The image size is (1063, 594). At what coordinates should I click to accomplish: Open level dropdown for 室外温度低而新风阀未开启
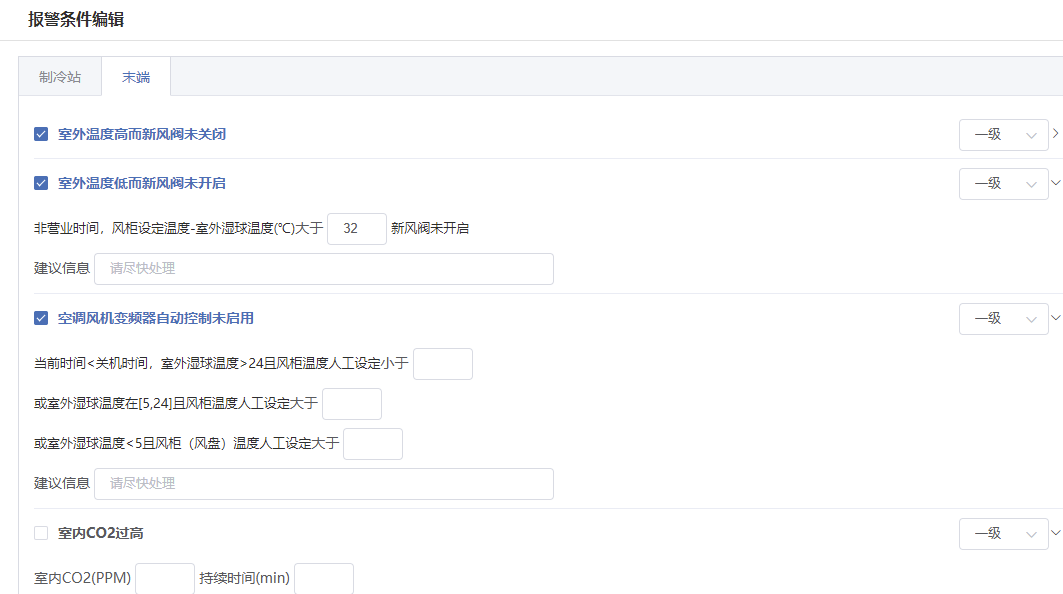coord(1003,183)
